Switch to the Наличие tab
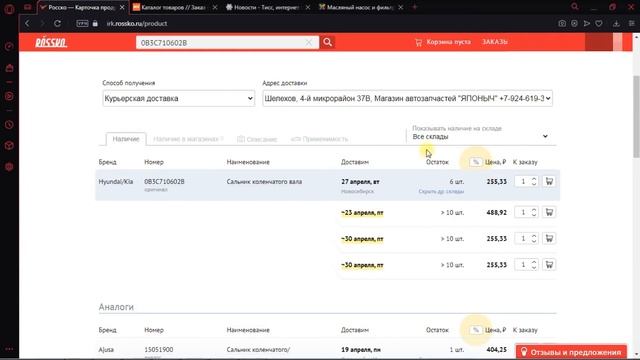This screenshot has width=640, height=360. (x=126, y=139)
